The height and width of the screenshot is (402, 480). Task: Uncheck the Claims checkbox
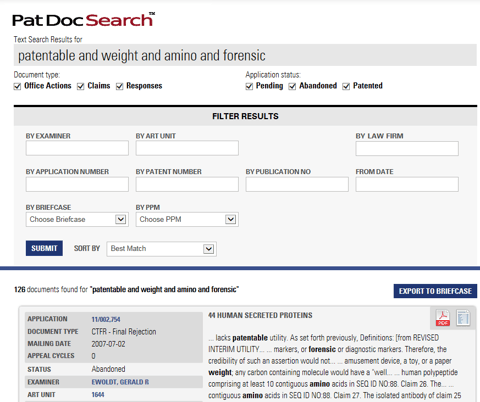pos(80,86)
